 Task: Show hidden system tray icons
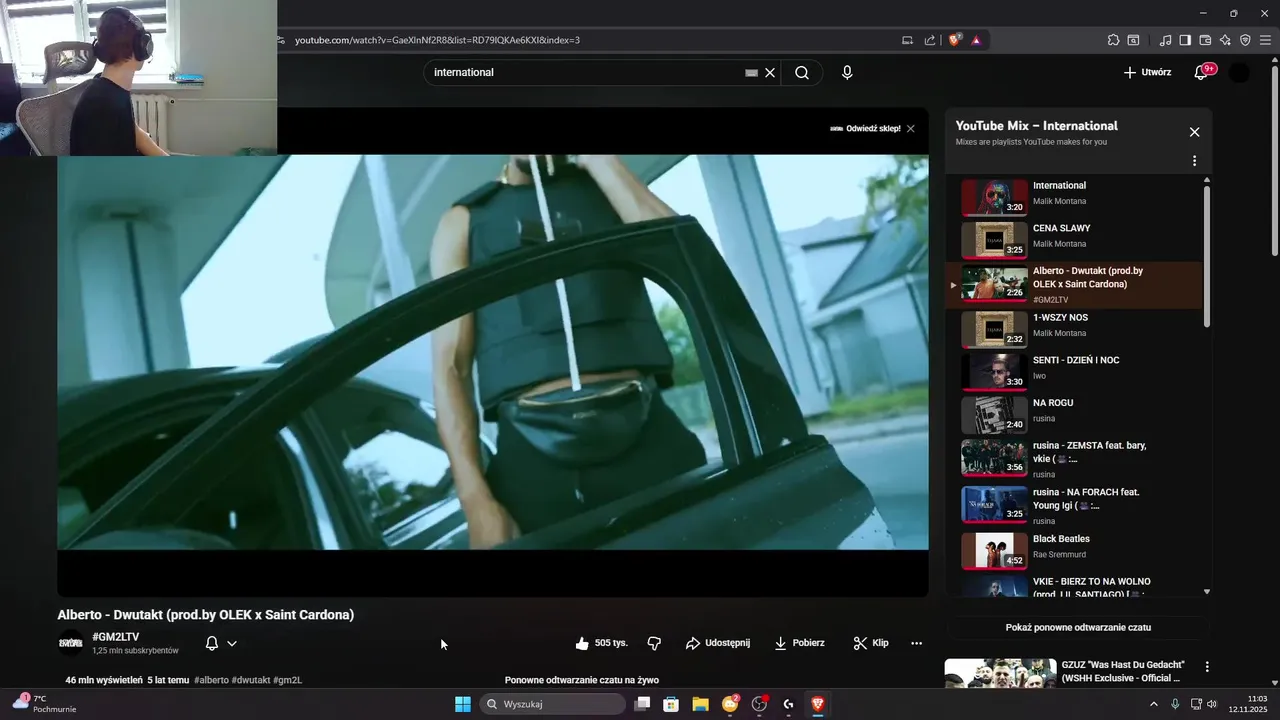point(1154,704)
